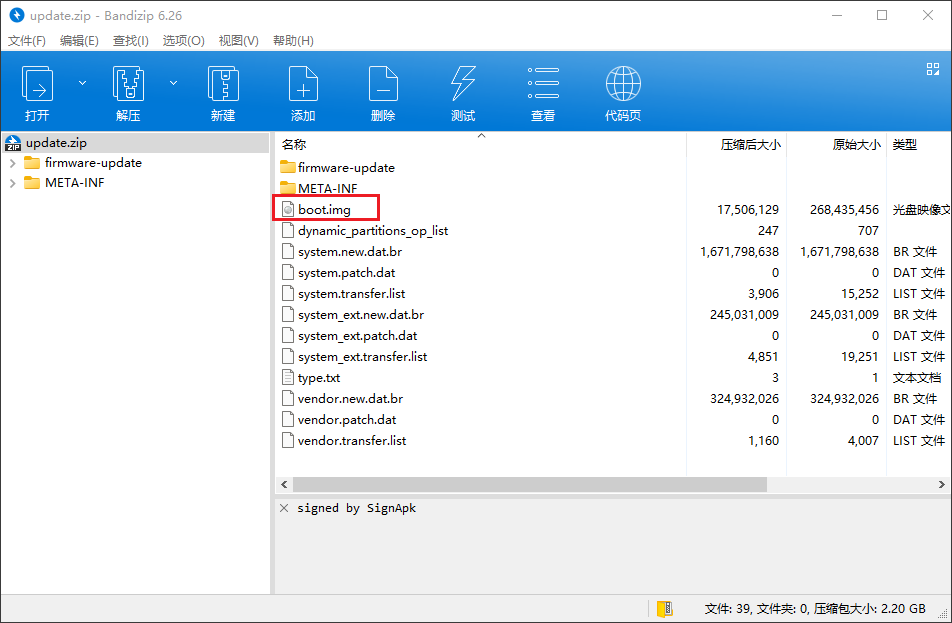Click the horizontal scrollbar thumb
Screen dimensions: 952x623
(529, 484)
